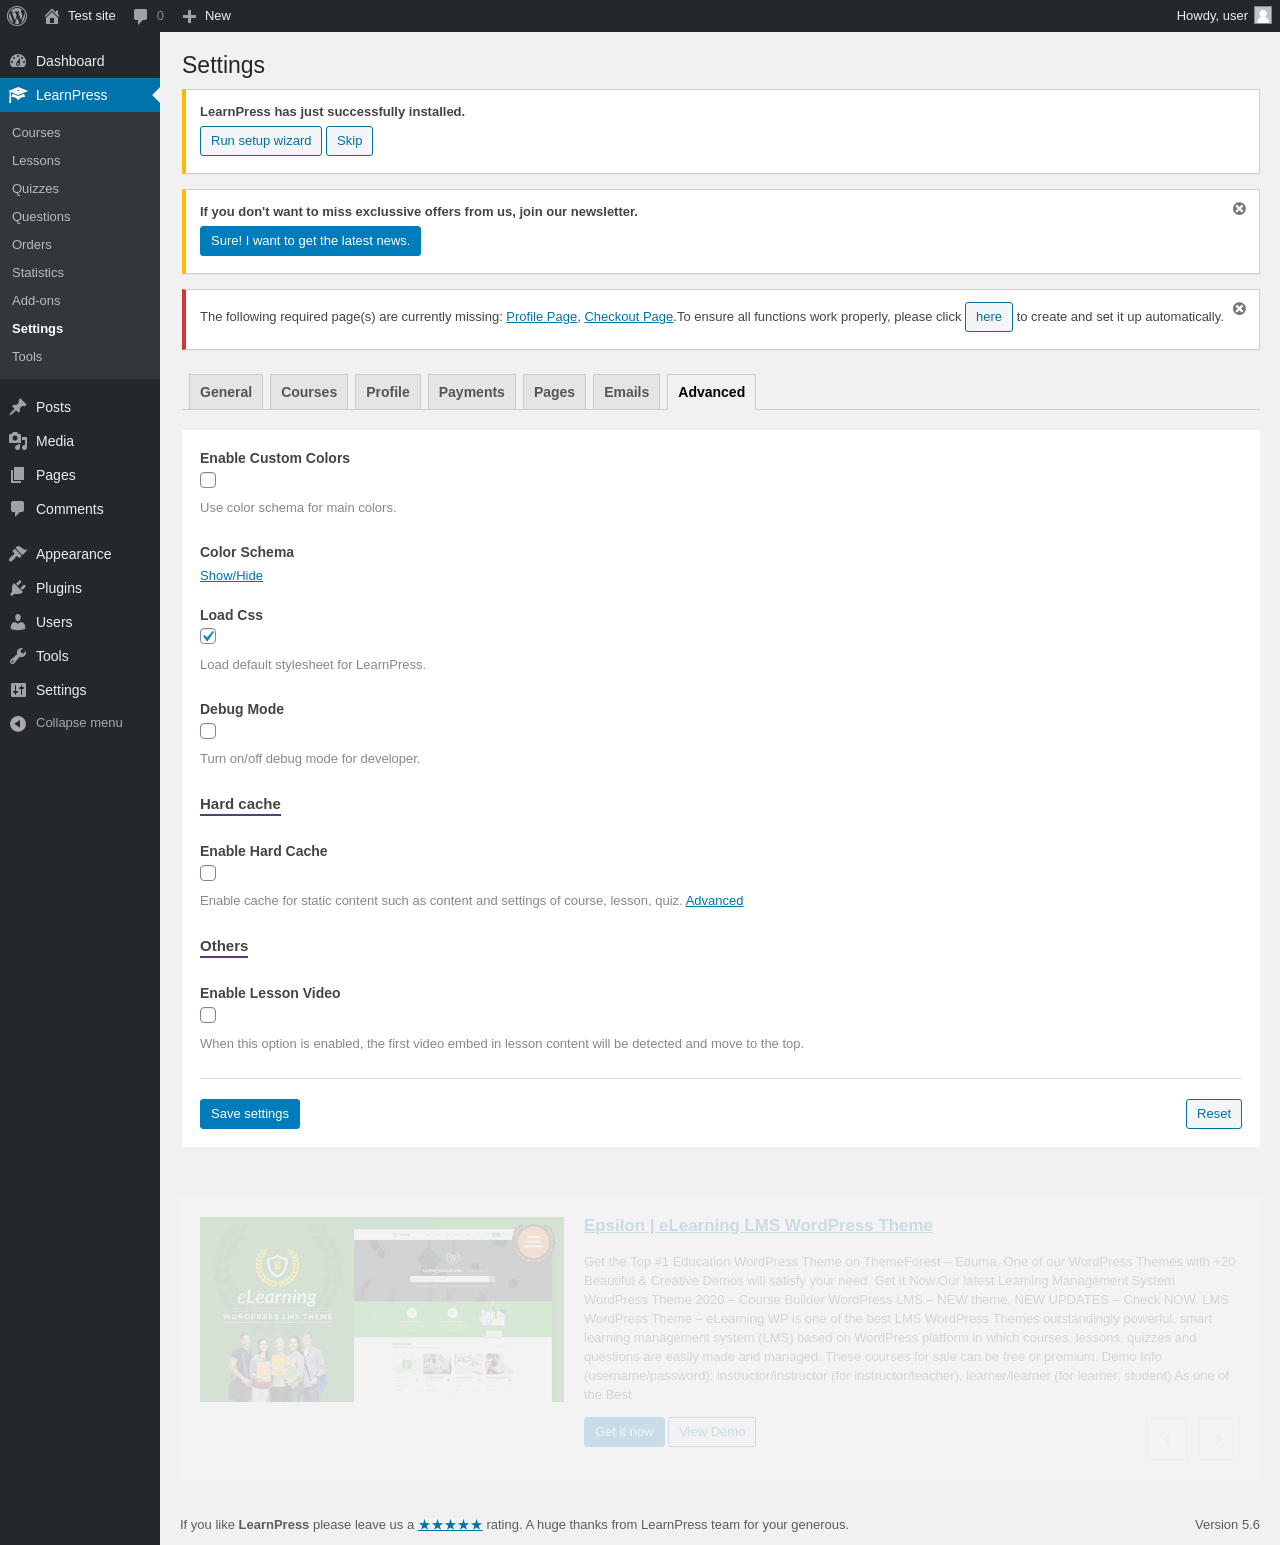Viewport: 1280px width, 1545px height.
Task: Open the user avatar in admin bar
Action: [x=1263, y=15]
